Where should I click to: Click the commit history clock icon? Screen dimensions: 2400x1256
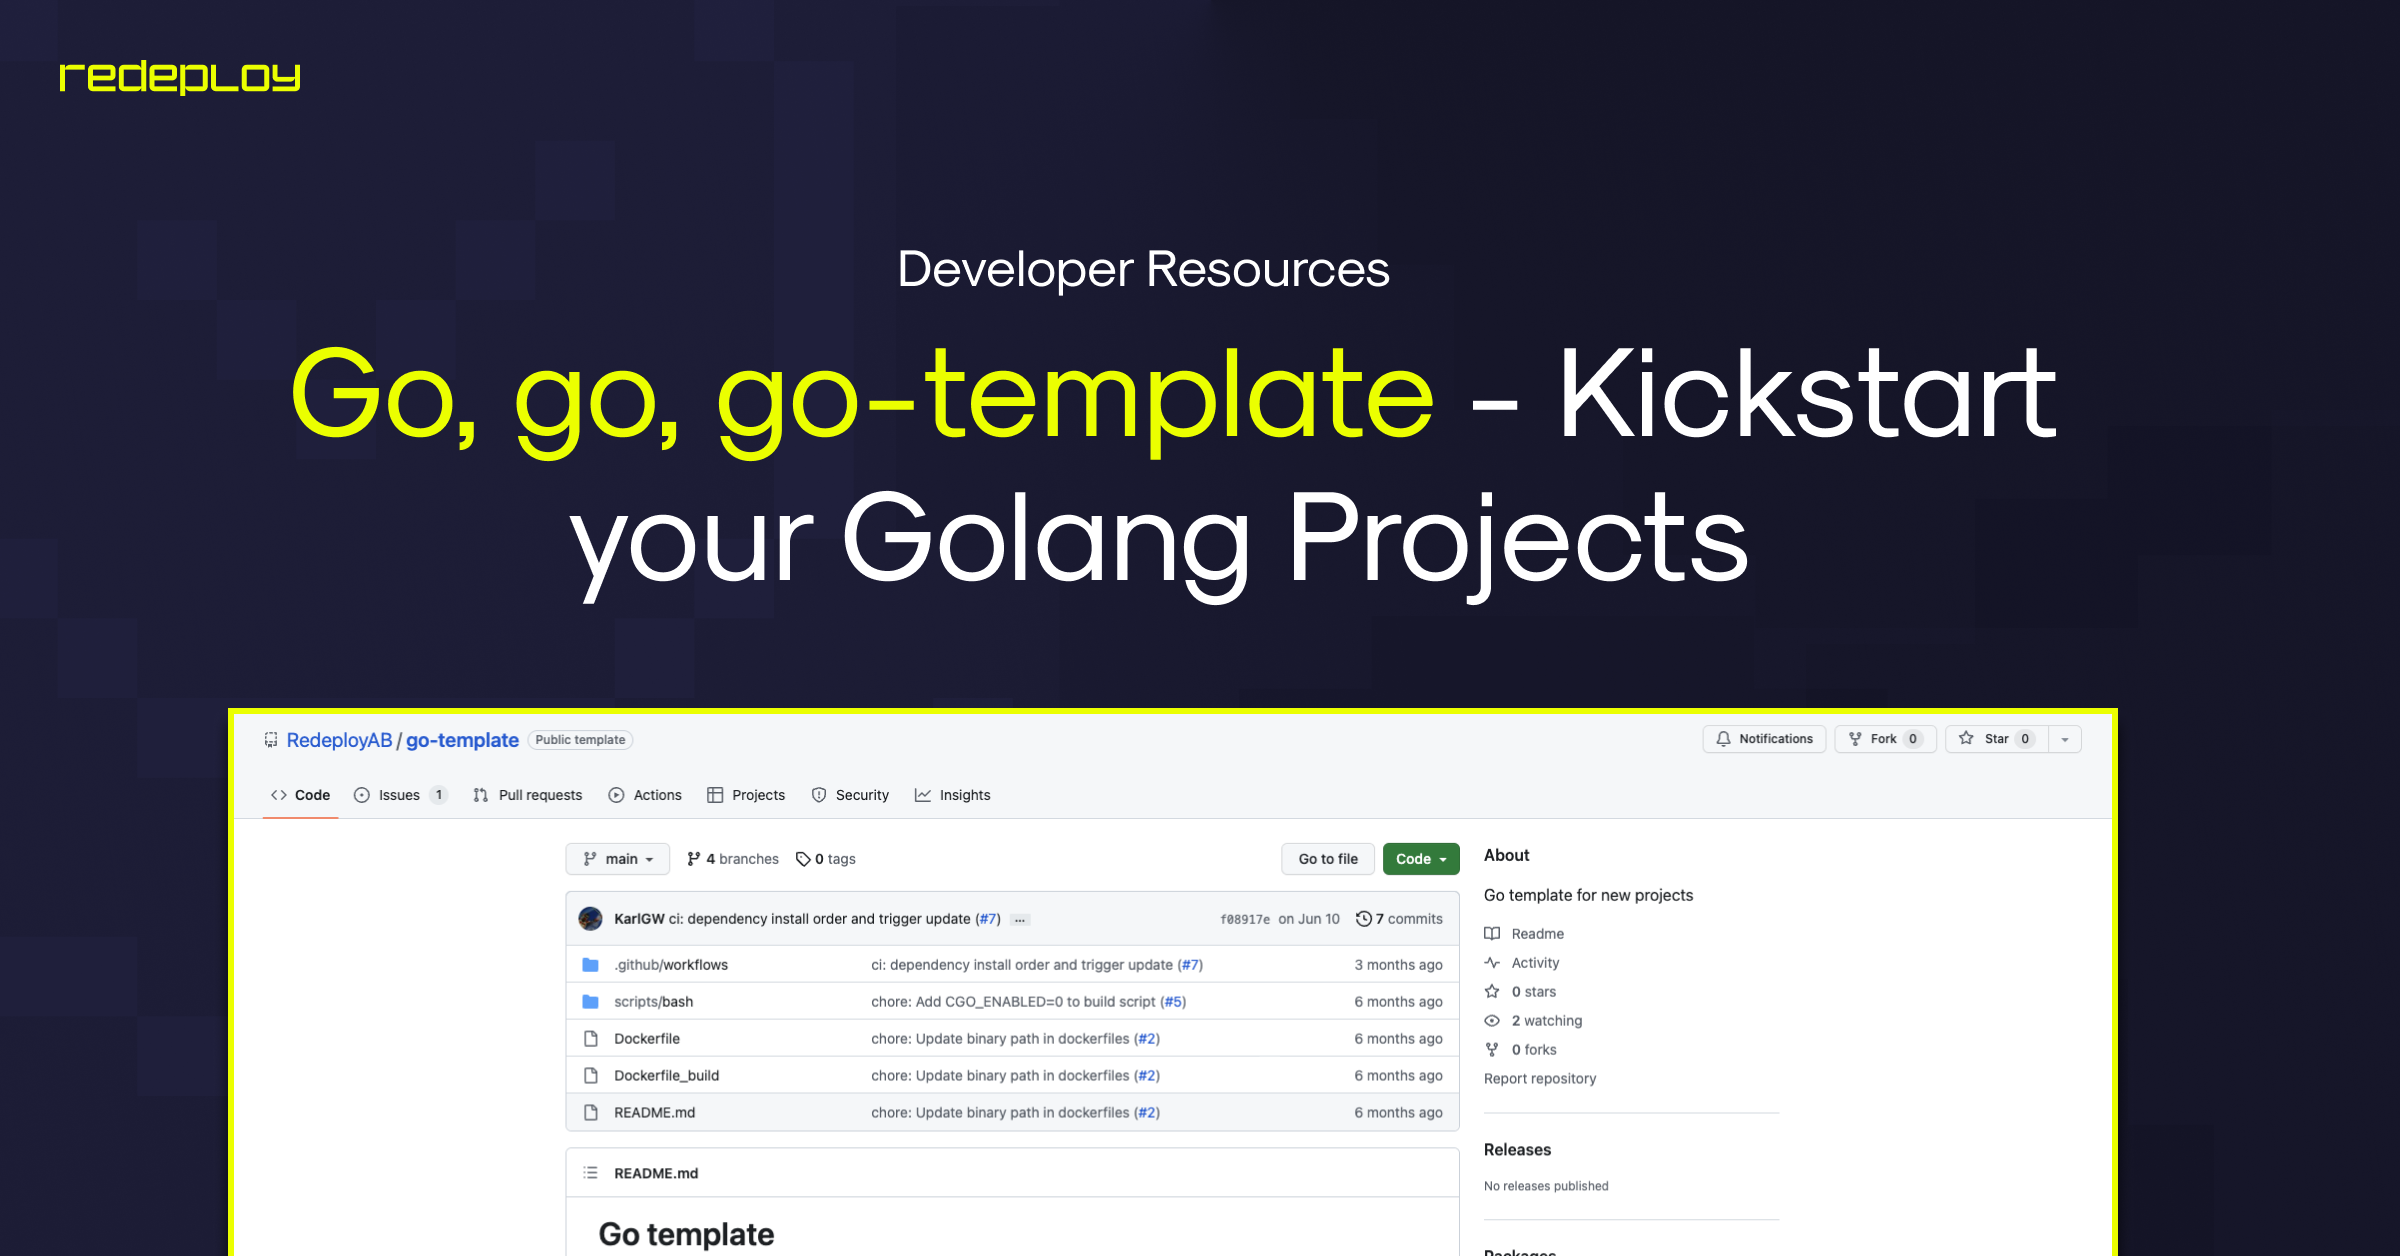pos(1363,919)
